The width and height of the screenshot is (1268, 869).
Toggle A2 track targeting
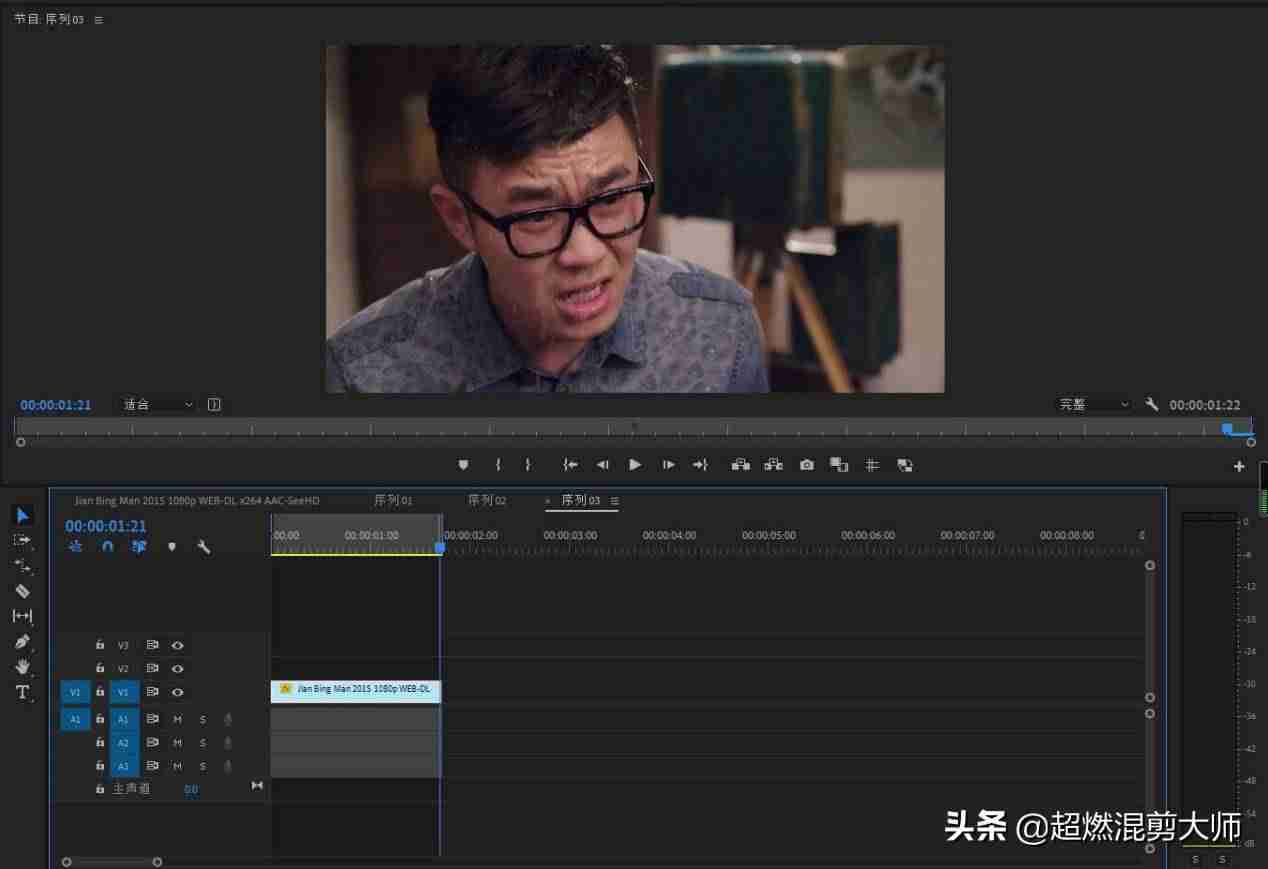click(x=124, y=743)
